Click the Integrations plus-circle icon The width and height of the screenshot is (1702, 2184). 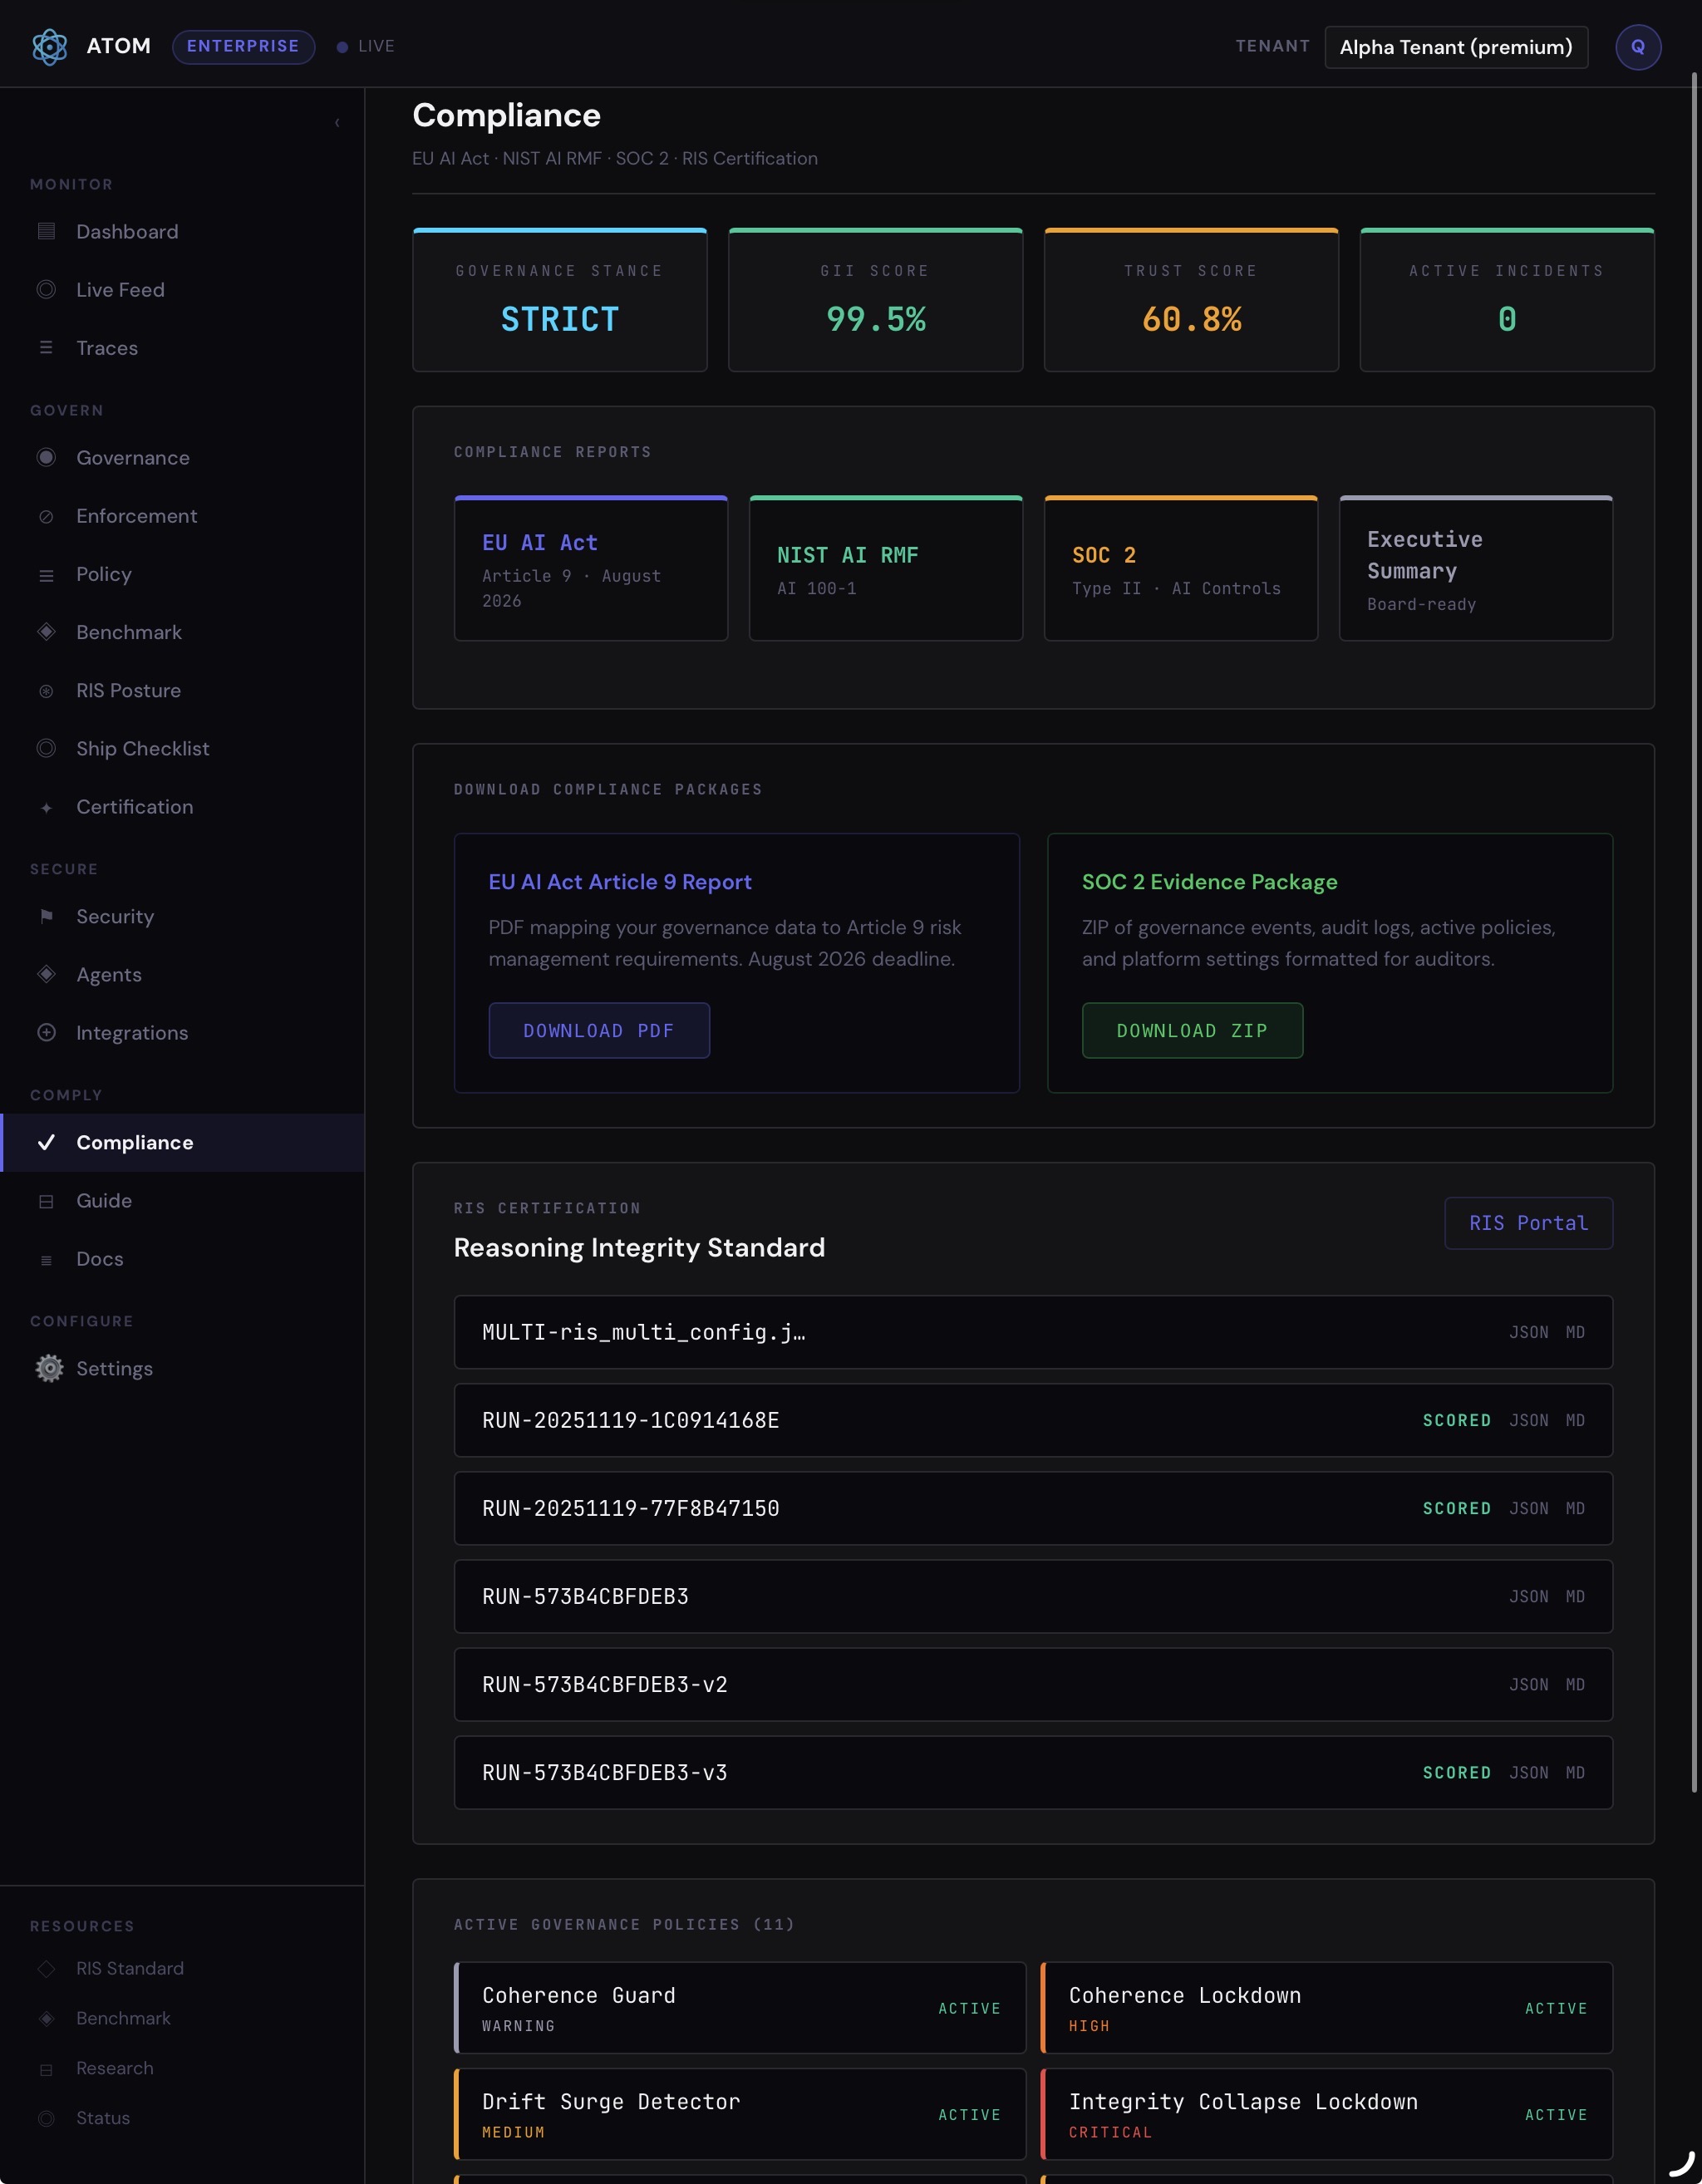coord(46,1033)
